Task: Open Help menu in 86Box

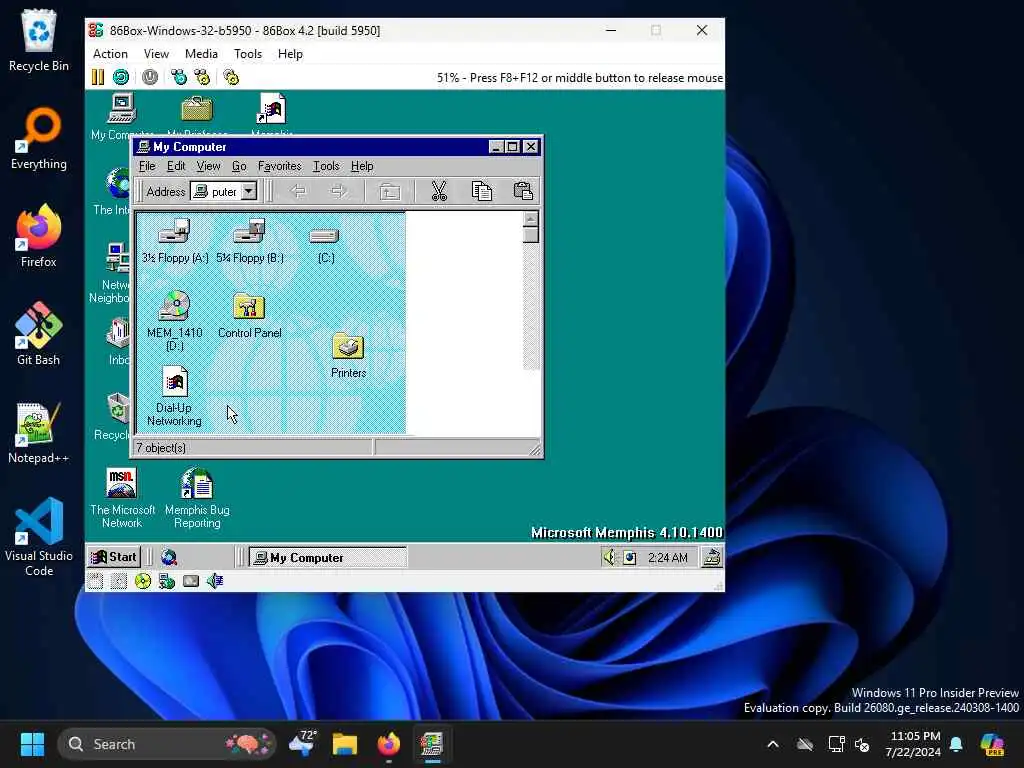Action: point(290,54)
